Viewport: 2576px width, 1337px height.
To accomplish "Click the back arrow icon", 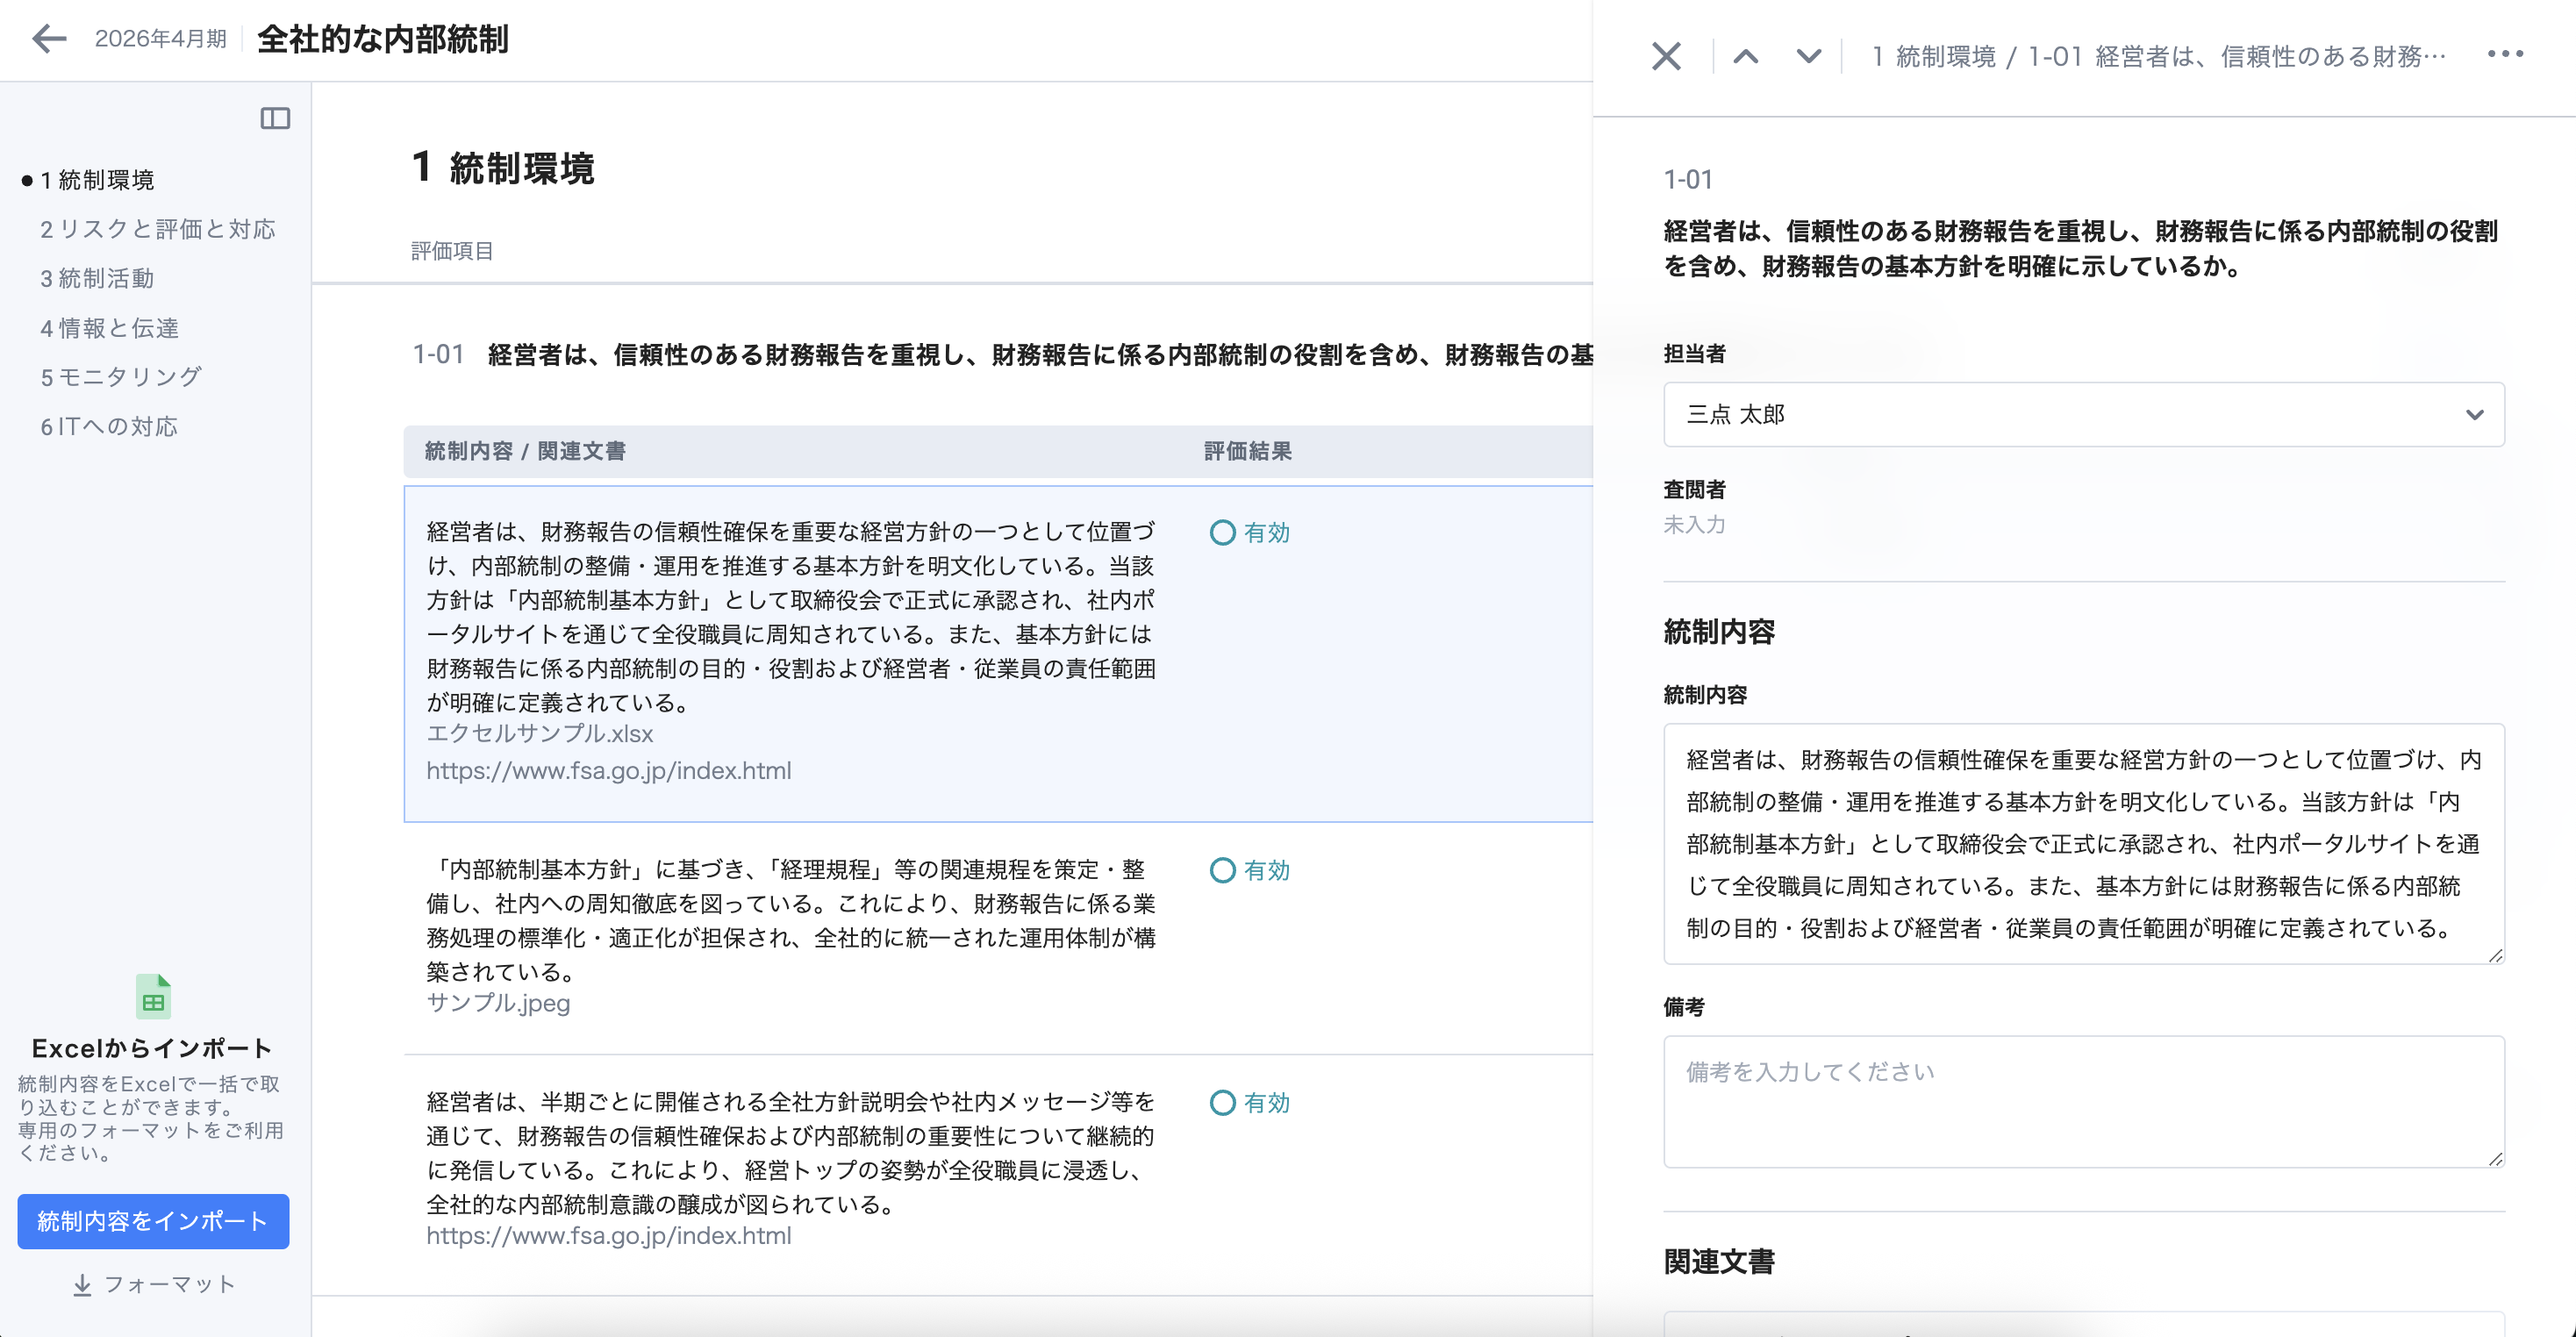I will pos(49,39).
